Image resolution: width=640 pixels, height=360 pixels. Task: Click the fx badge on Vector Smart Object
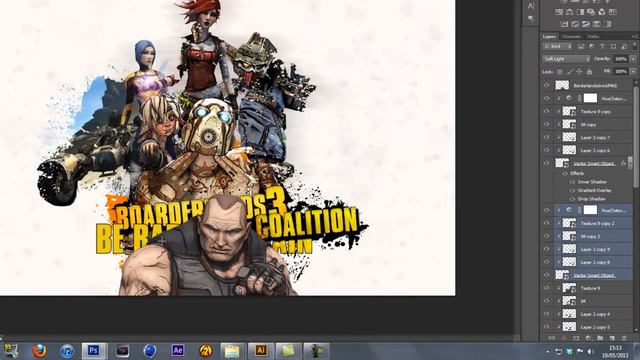point(624,163)
